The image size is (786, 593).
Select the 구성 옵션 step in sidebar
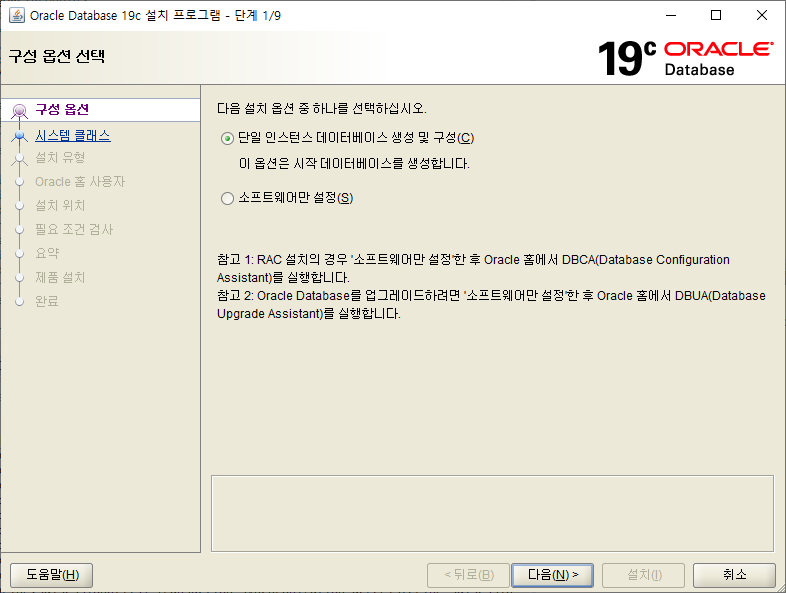[101, 110]
